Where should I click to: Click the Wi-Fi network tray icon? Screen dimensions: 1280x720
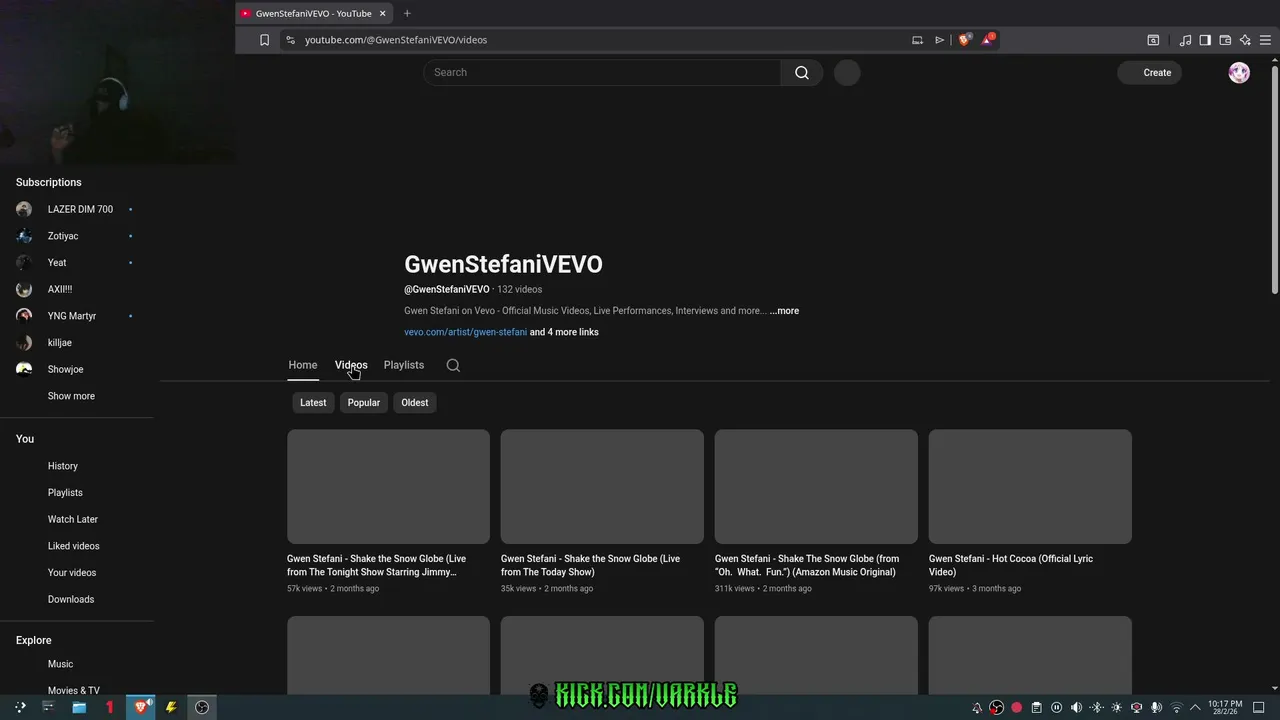pos(1176,708)
